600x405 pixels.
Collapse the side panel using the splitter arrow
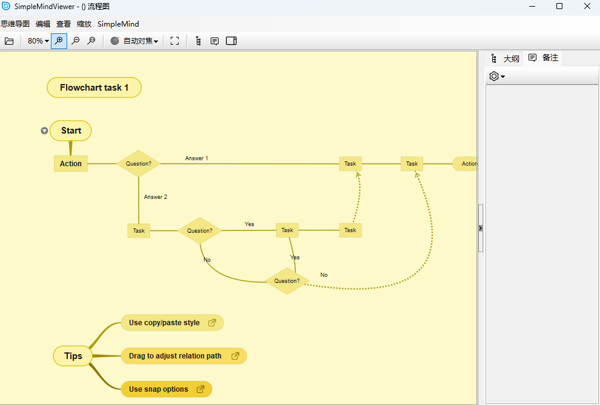pos(480,228)
